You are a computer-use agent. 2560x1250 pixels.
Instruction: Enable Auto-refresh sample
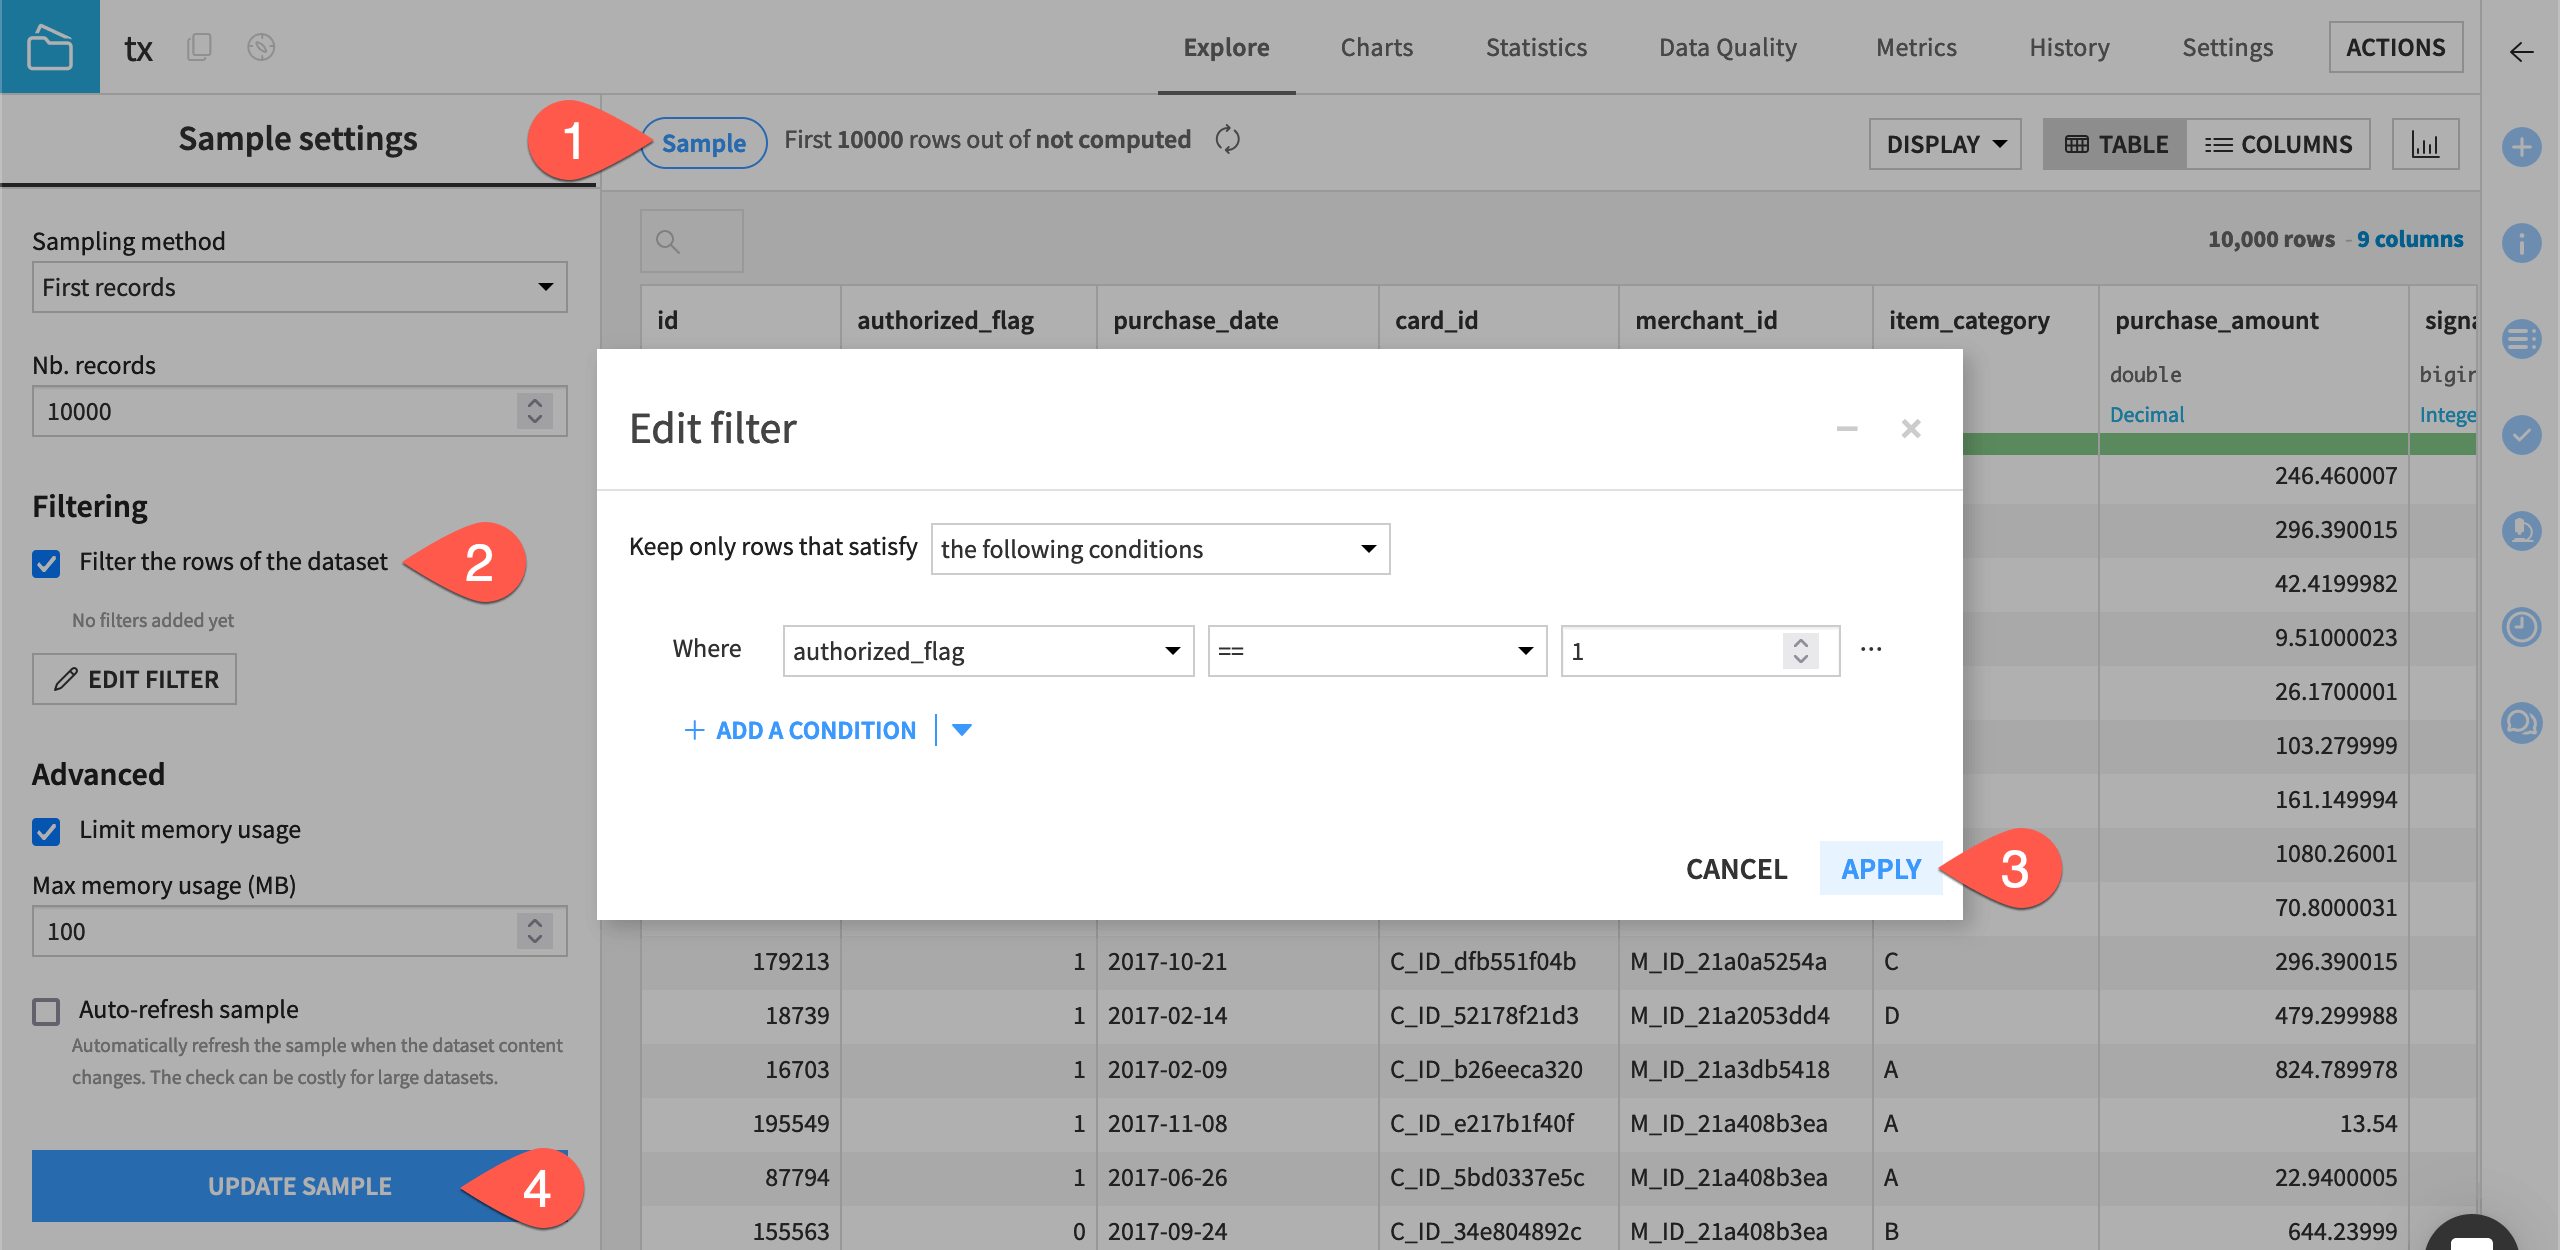tap(46, 1011)
